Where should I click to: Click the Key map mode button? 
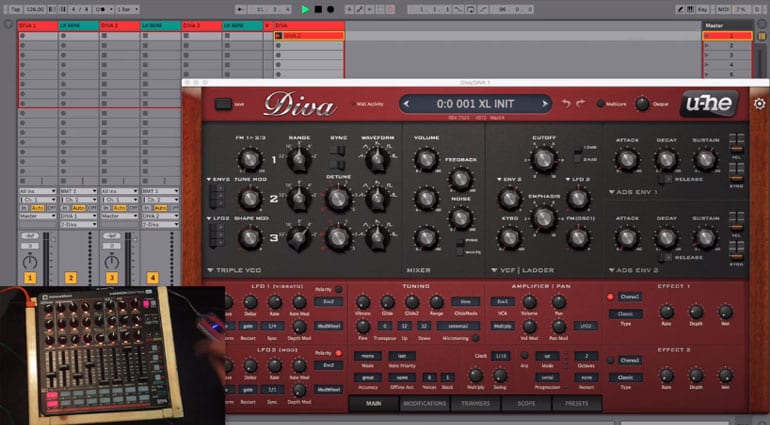pyautogui.click(x=703, y=9)
